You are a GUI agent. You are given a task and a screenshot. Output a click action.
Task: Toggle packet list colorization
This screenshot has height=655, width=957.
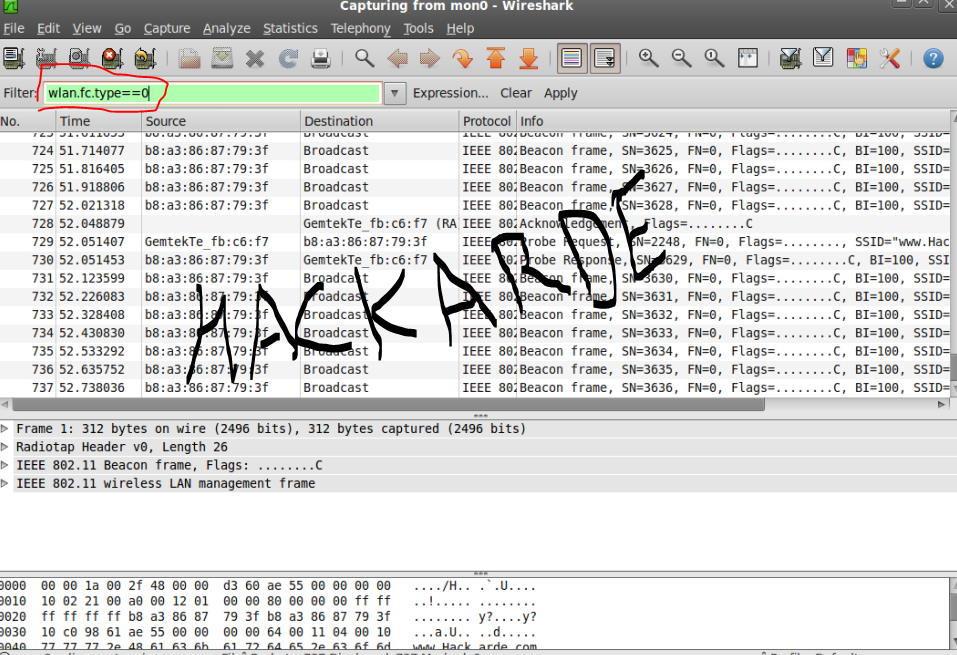572,58
